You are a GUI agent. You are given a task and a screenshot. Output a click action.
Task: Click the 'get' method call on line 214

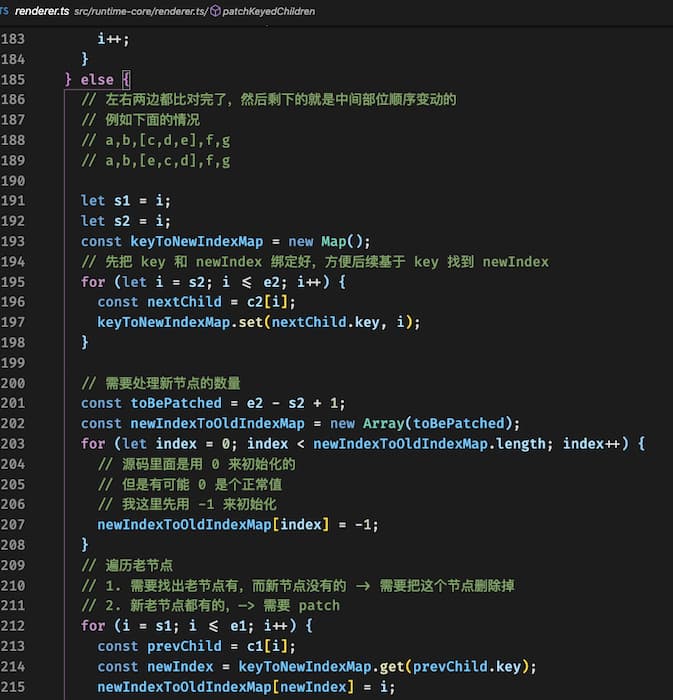coord(392,667)
